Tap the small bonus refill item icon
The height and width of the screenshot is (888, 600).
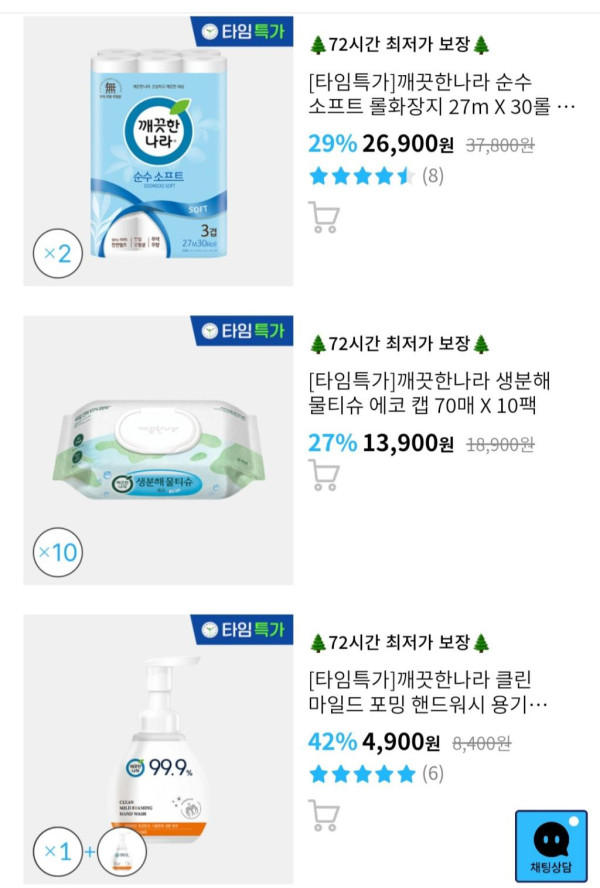click(122, 852)
